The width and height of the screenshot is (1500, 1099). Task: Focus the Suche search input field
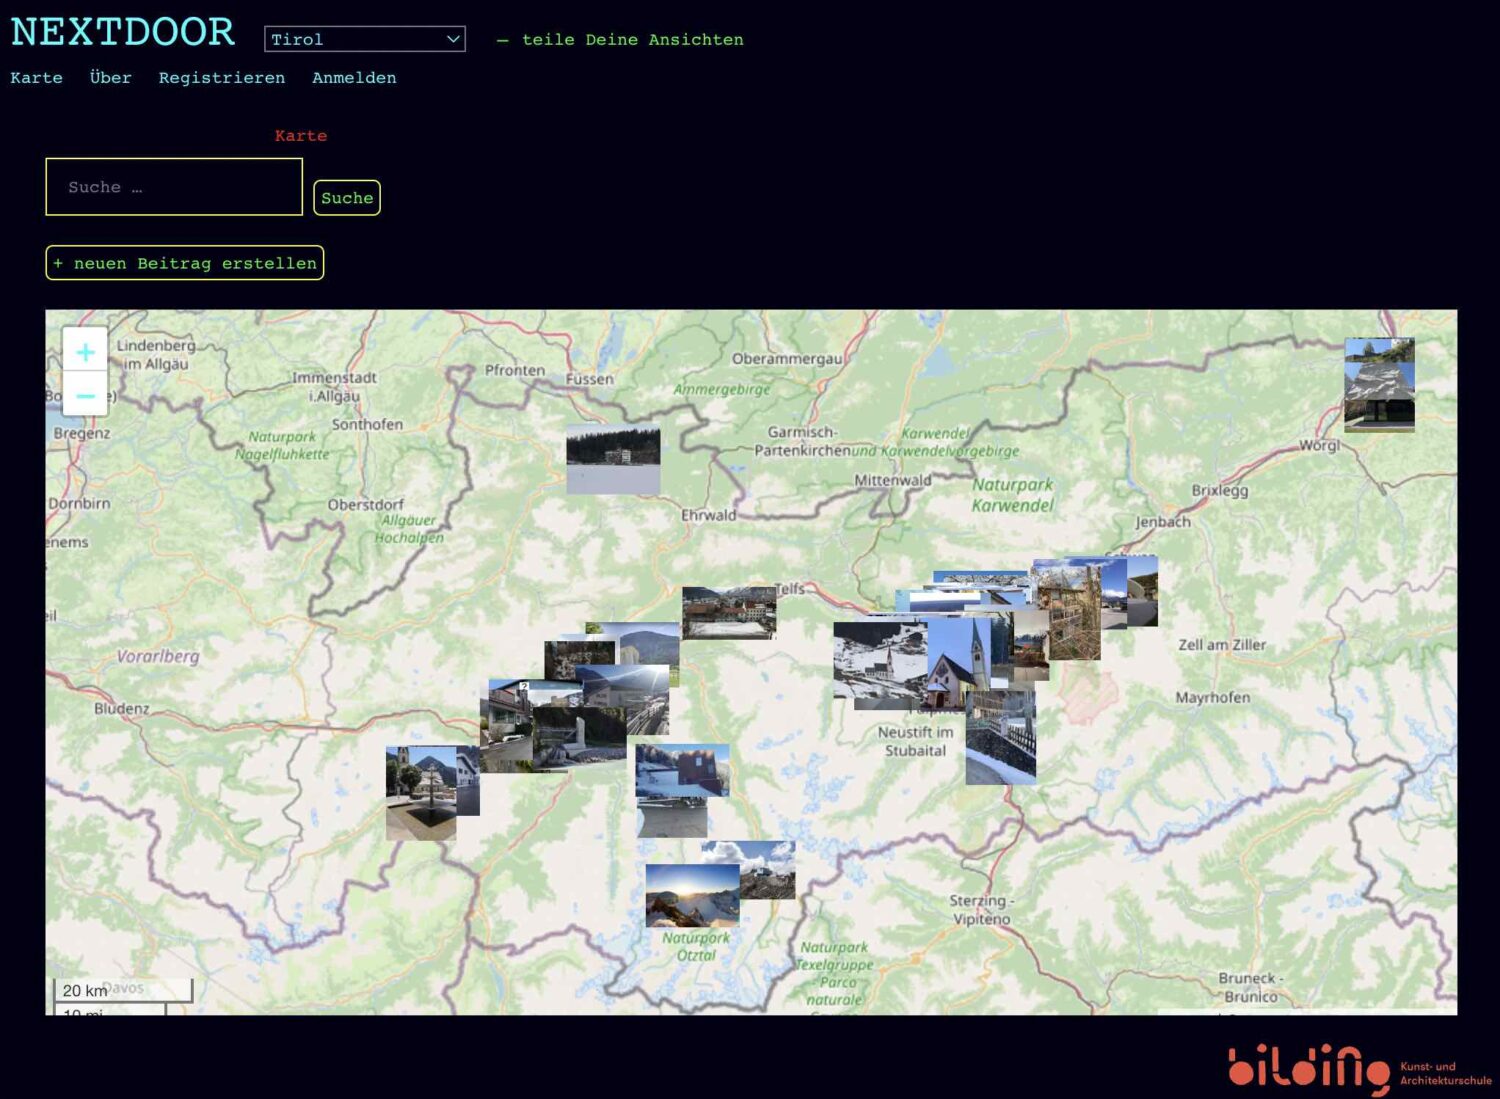[174, 187]
